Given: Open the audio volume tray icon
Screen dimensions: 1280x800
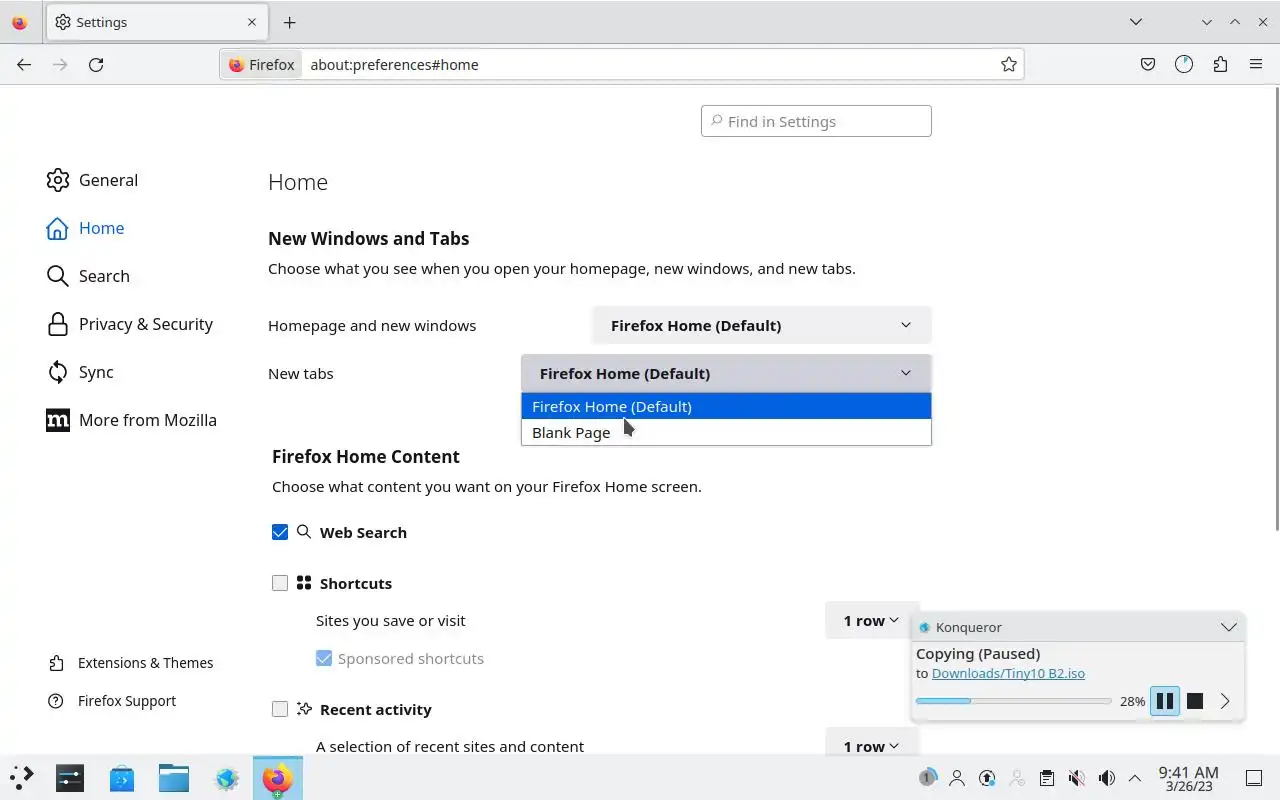Looking at the screenshot, I should point(1107,778).
